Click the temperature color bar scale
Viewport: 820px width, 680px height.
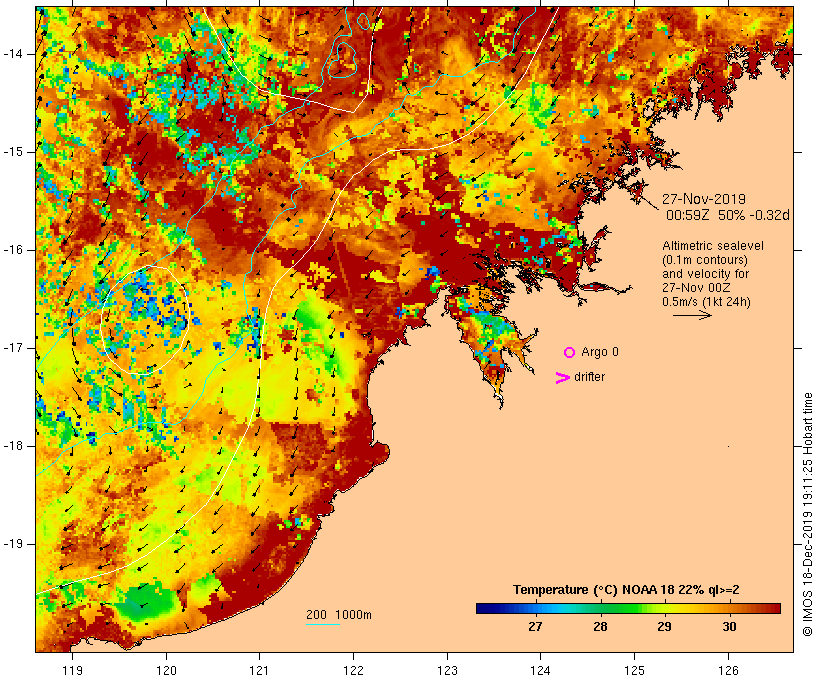pos(628,608)
